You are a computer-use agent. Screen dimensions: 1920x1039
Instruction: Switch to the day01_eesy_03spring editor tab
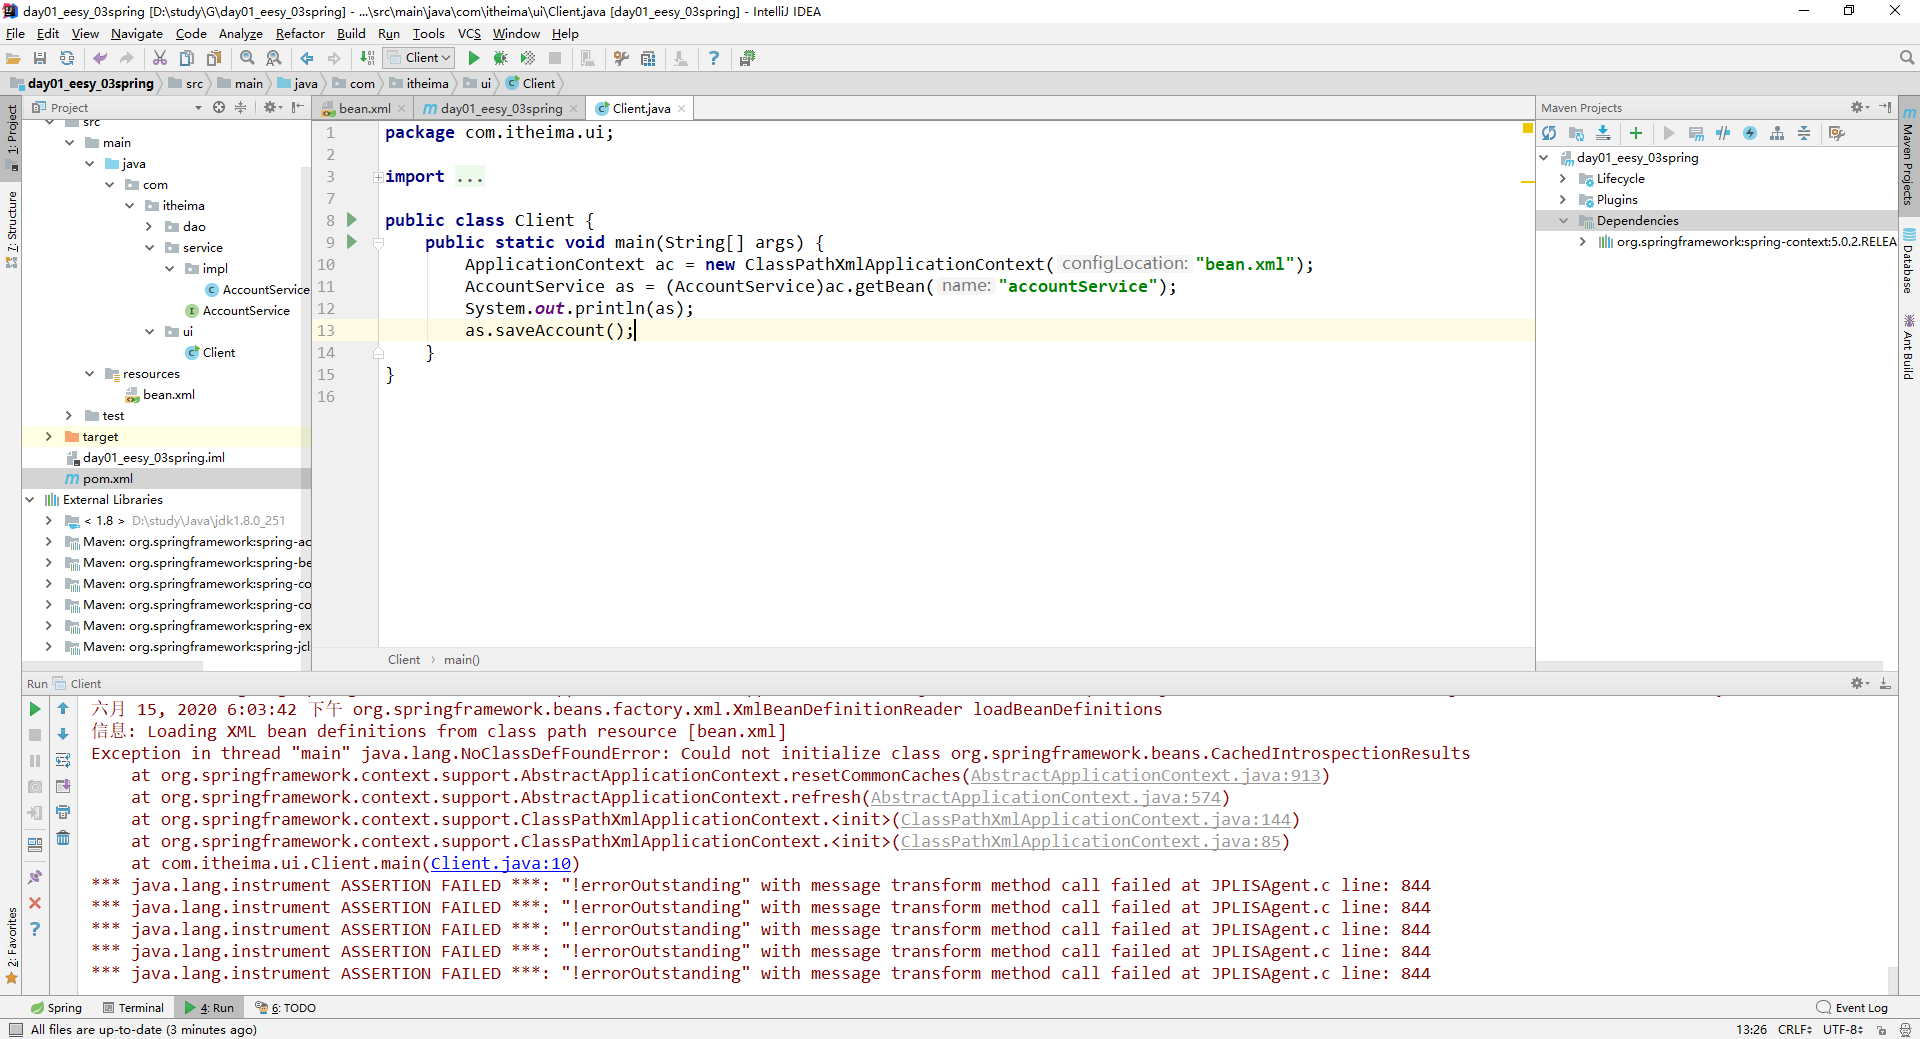tap(500, 108)
